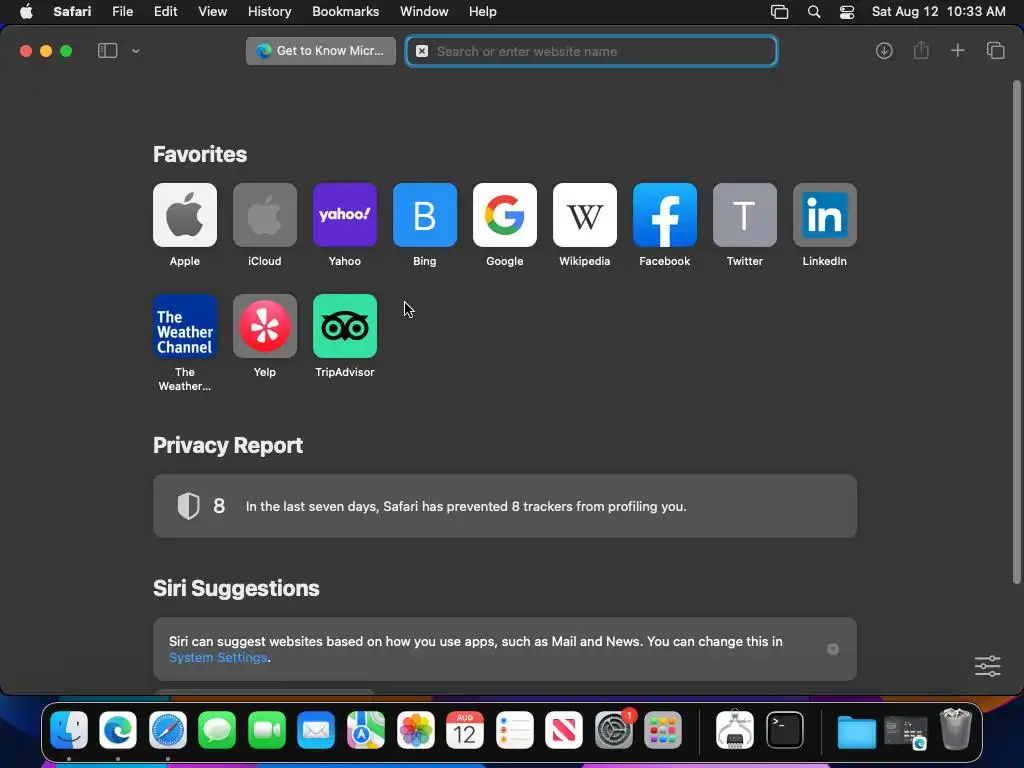Click Safari compass icon in Dock
The image size is (1024, 768).
tap(168, 730)
